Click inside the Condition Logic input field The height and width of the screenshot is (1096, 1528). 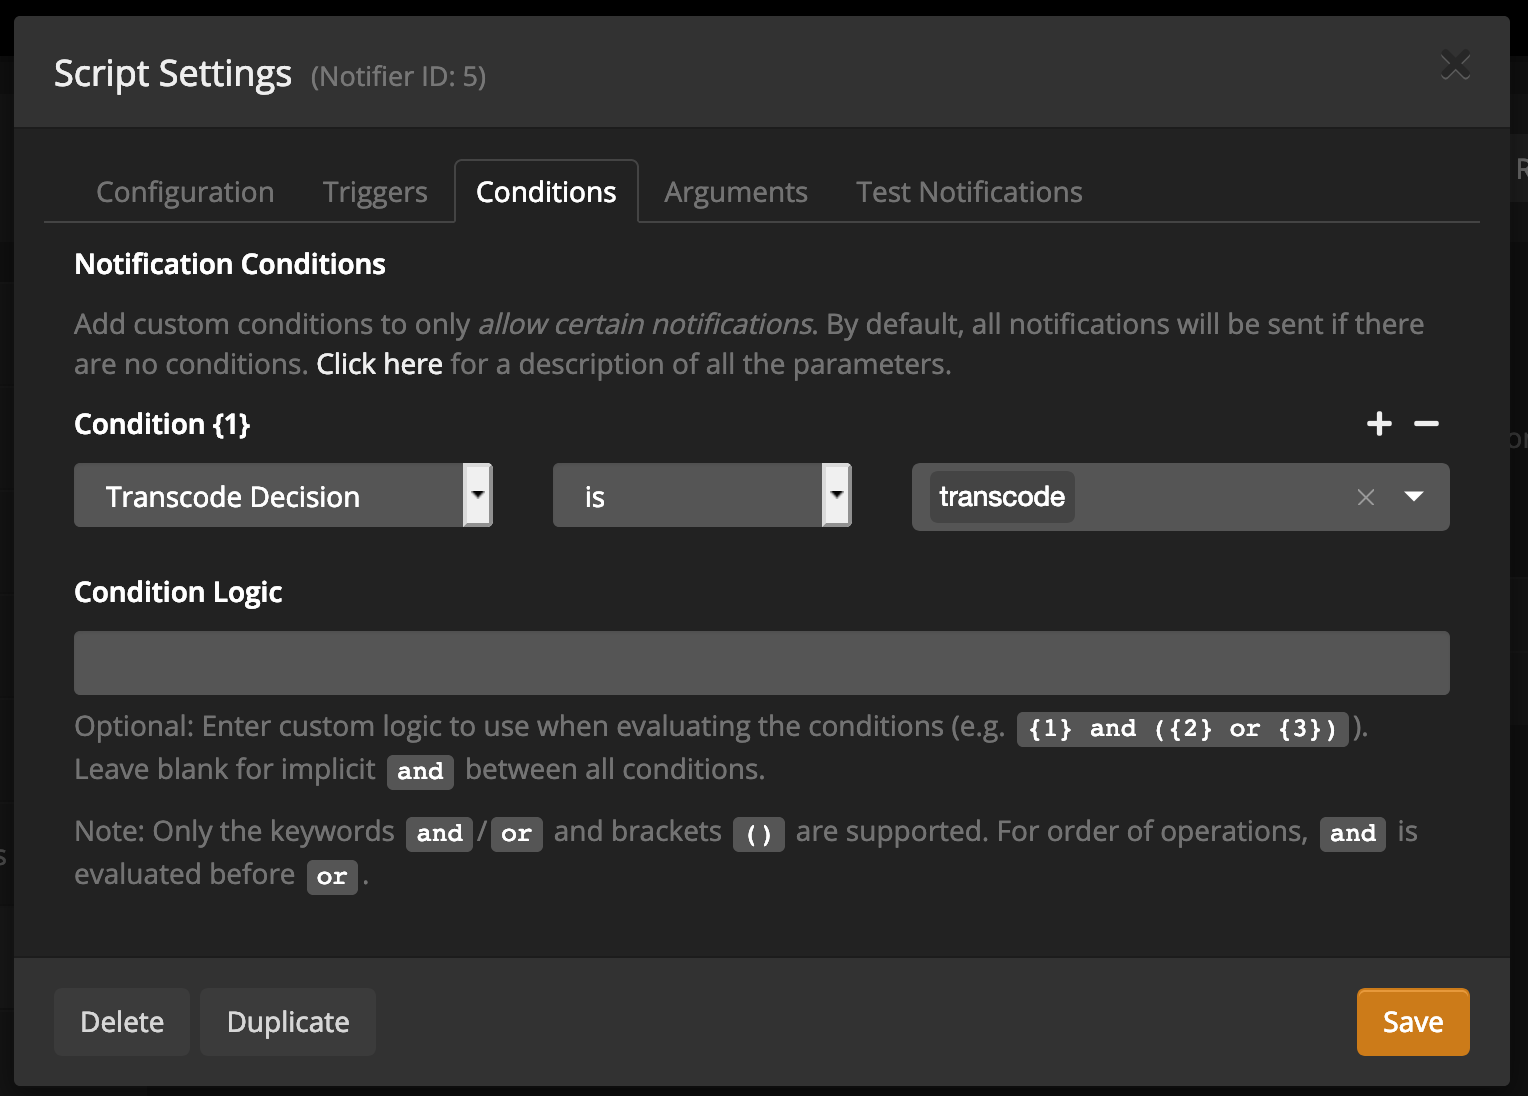[x=760, y=662]
